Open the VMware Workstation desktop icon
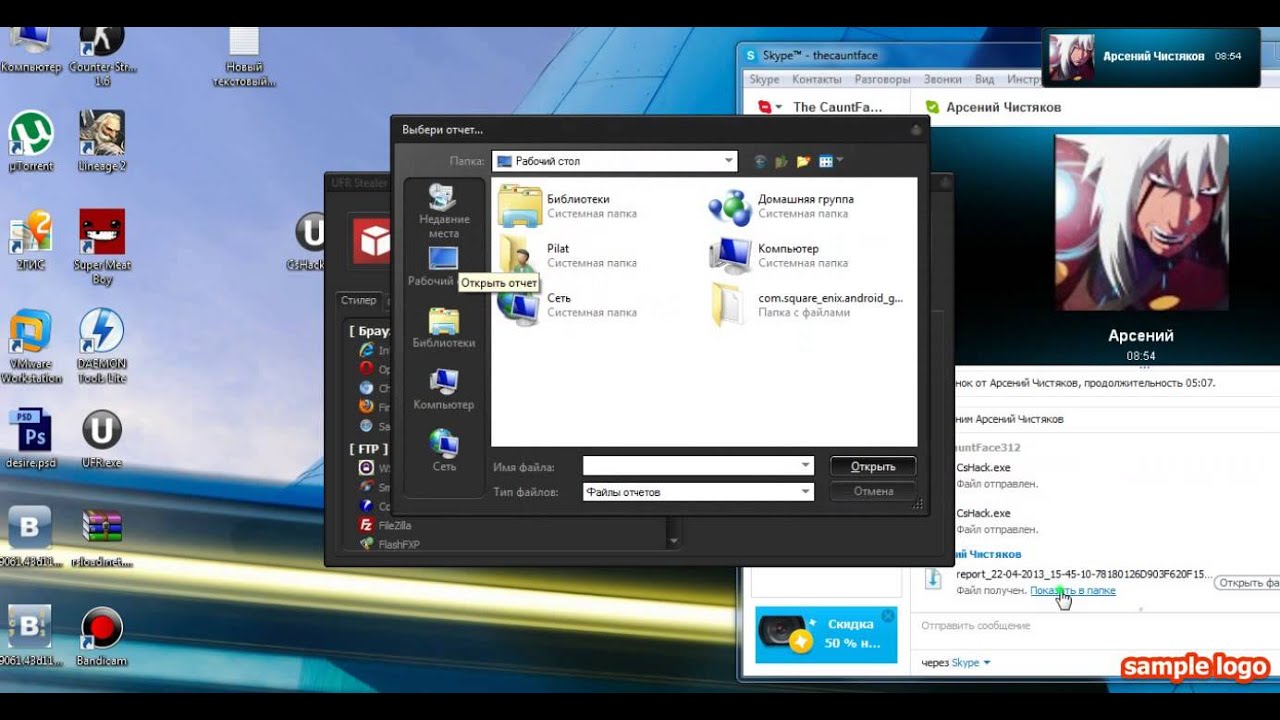Viewport: 1280px width, 720px height. [31, 346]
